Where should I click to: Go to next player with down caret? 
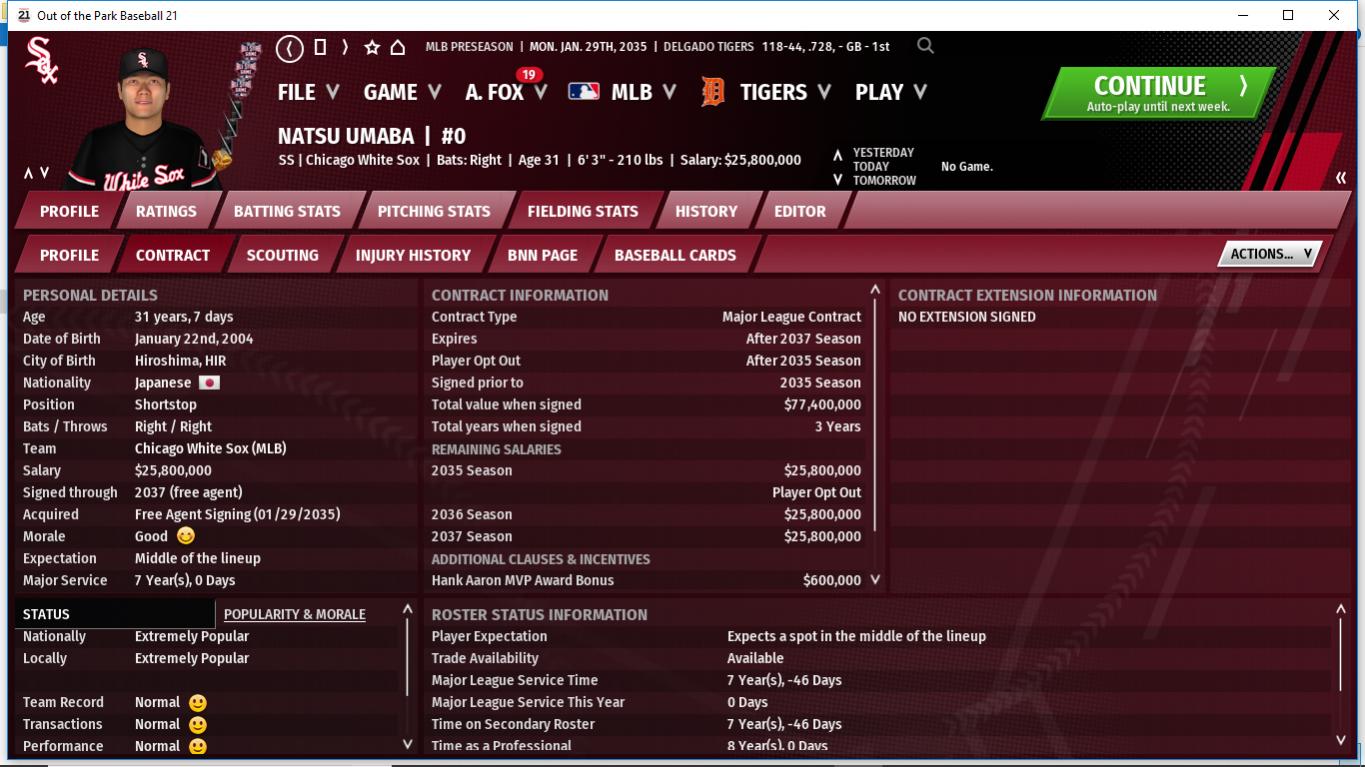[44, 173]
